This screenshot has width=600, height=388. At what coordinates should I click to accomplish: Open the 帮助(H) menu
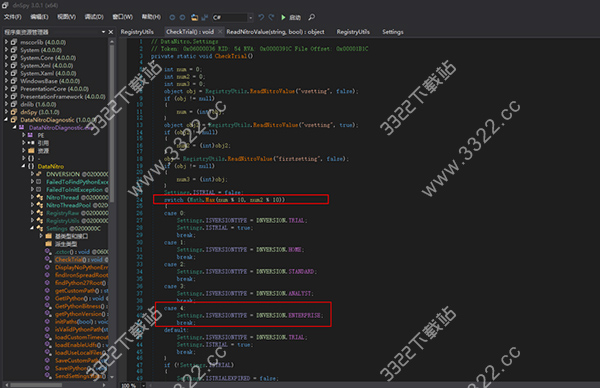pyautogui.click(x=152, y=17)
